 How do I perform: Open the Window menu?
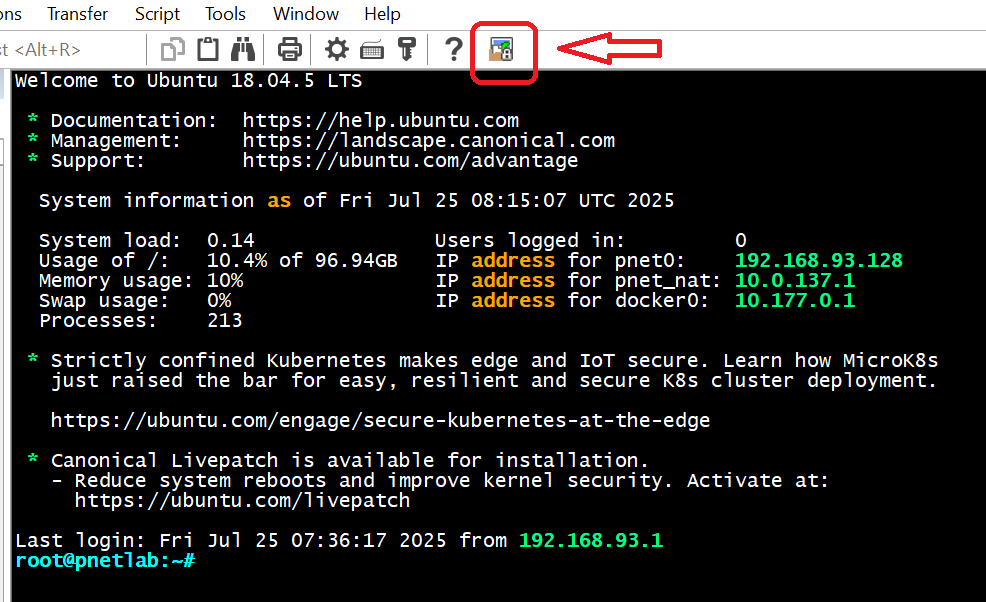[x=306, y=14]
